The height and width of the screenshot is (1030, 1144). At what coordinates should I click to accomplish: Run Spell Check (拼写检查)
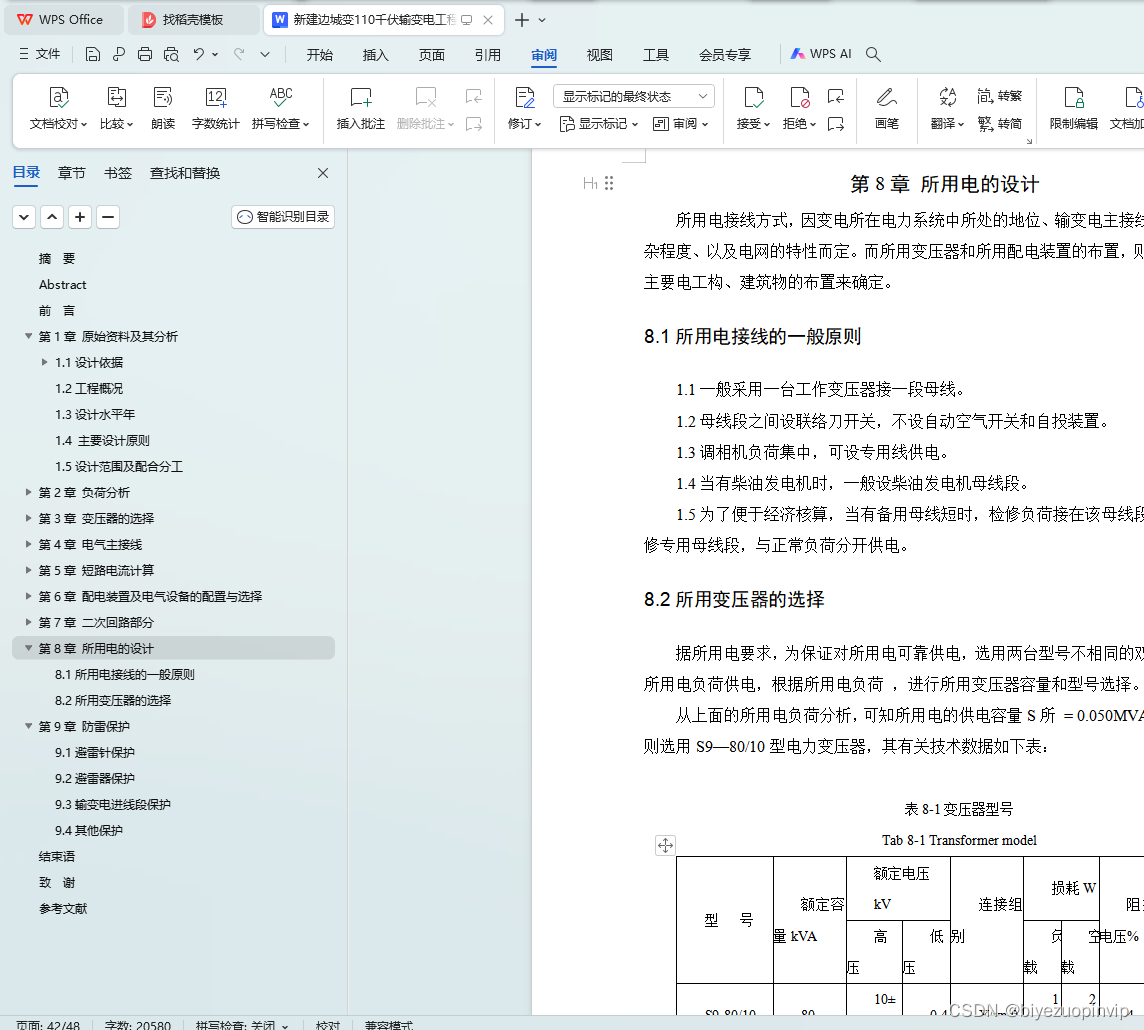point(281,108)
